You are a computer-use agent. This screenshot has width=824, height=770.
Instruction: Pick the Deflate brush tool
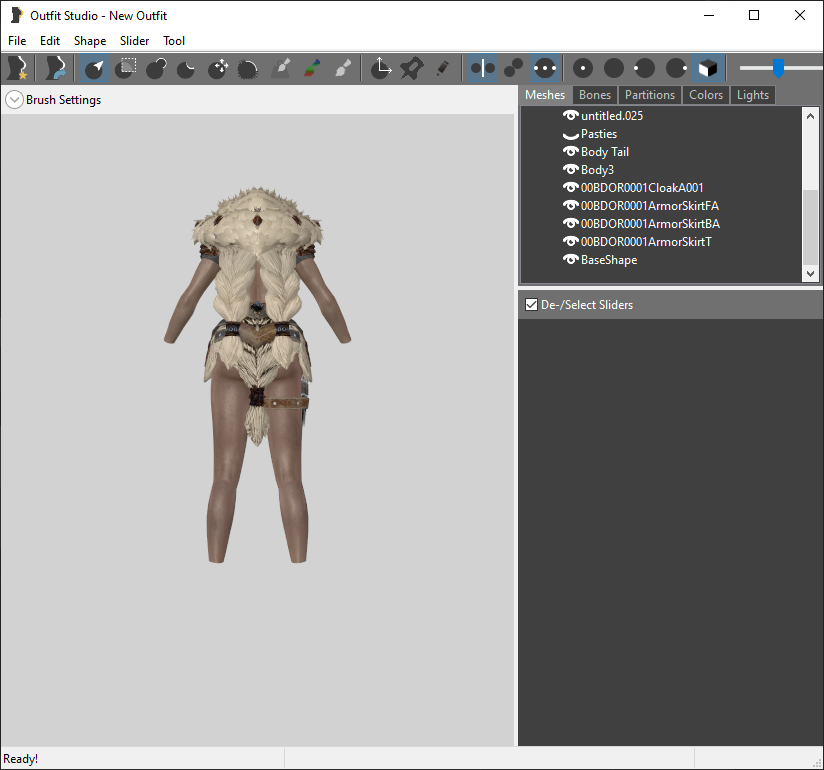187,68
